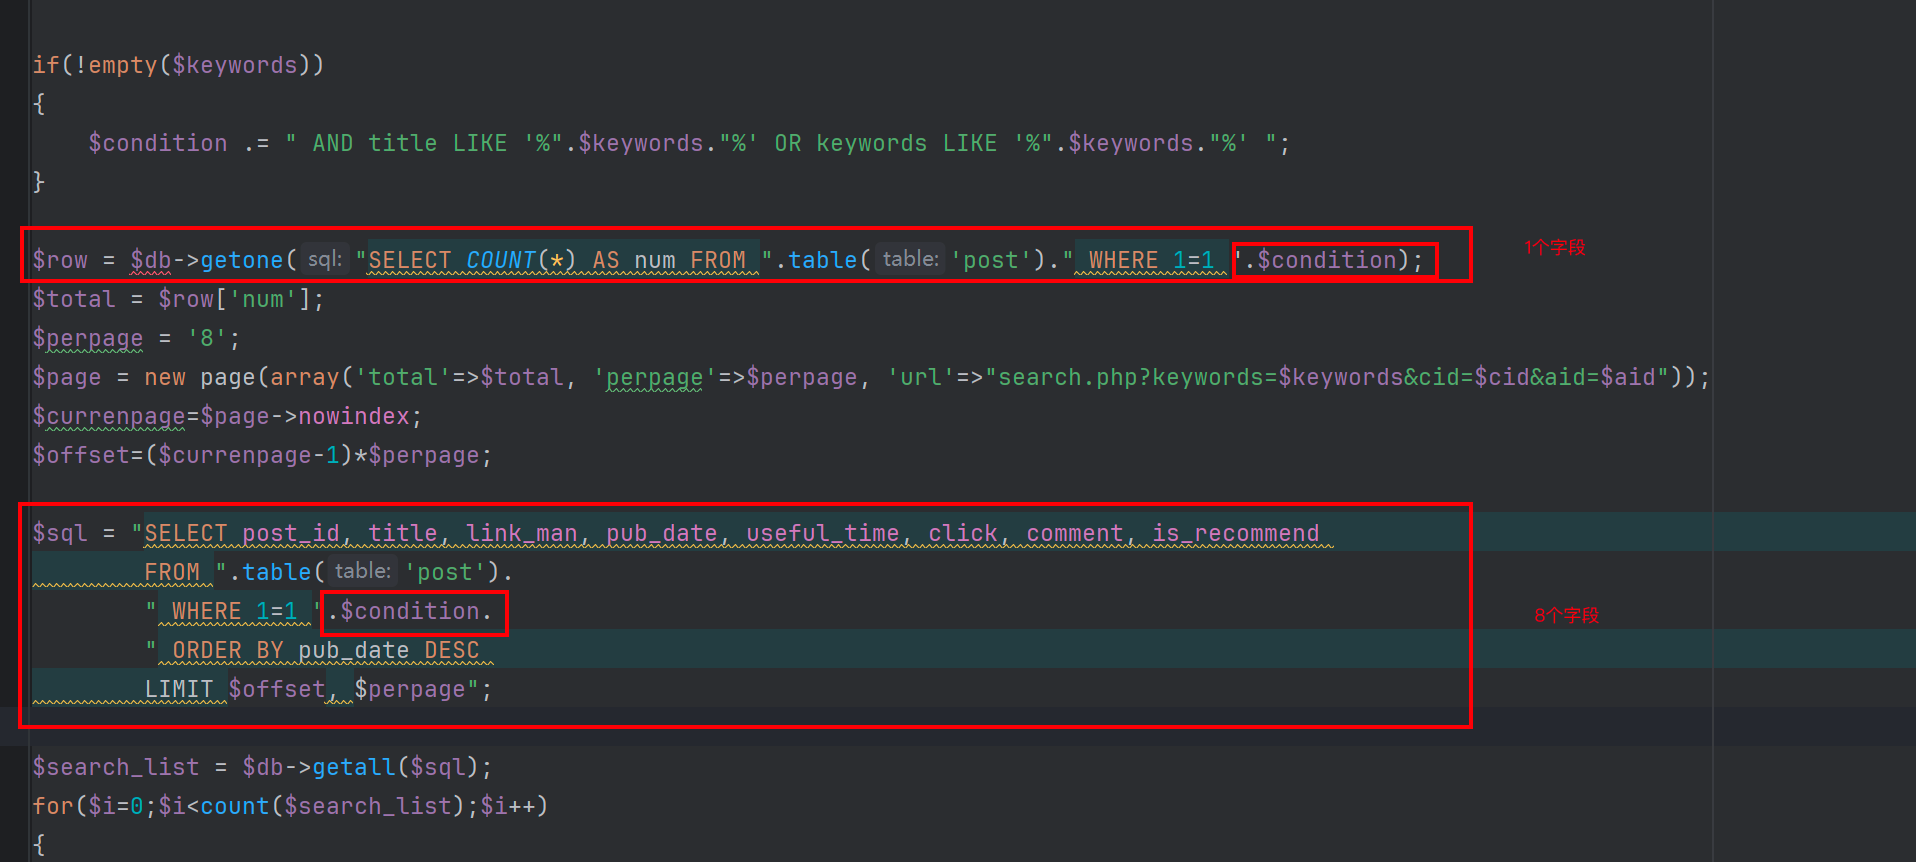Click "OR keywords LIKE" in the condition string
Image resolution: width=1916 pixels, height=862 pixels.
[886, 143]
